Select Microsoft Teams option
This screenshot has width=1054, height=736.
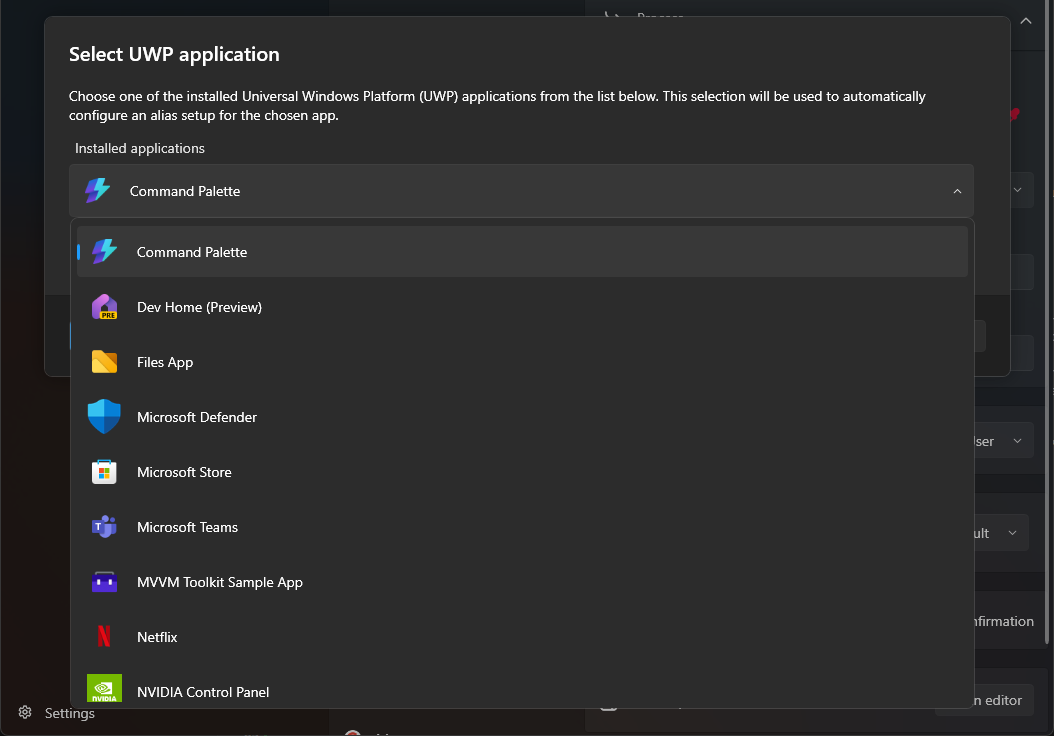pos(522,527)
